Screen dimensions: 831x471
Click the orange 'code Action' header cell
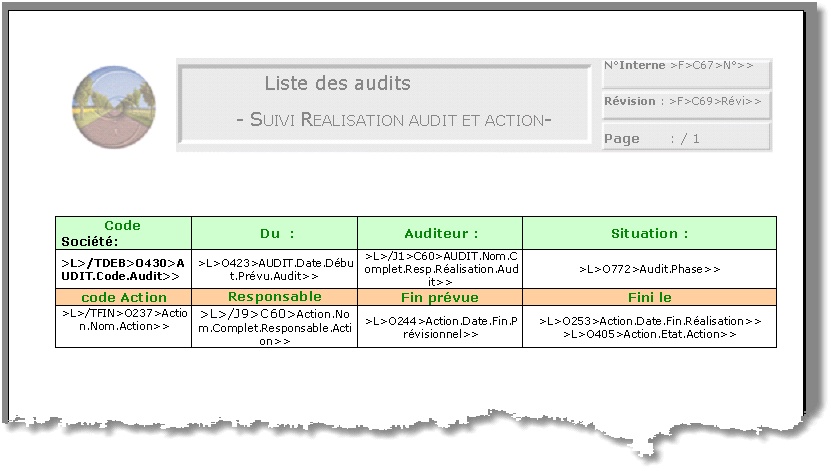click(x=123, y=298)
